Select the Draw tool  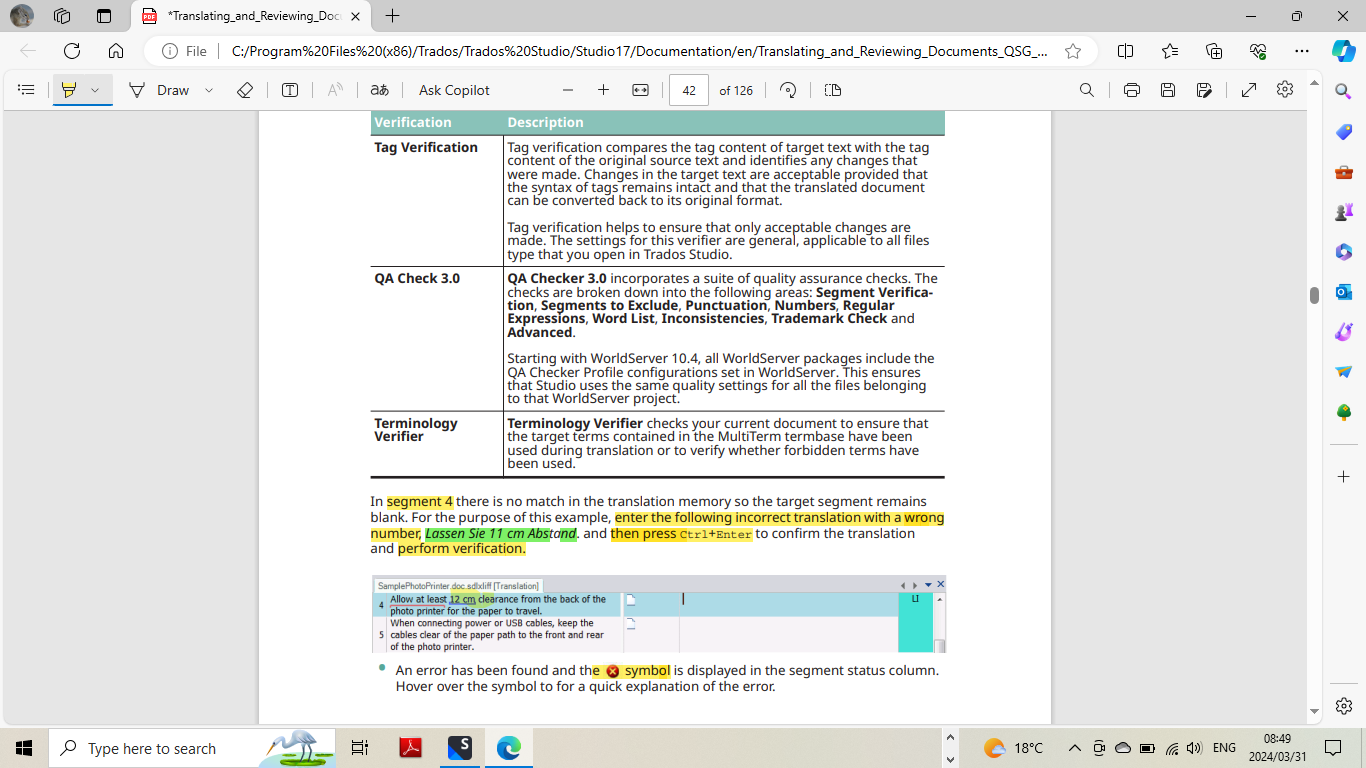[x=160, y=90]
